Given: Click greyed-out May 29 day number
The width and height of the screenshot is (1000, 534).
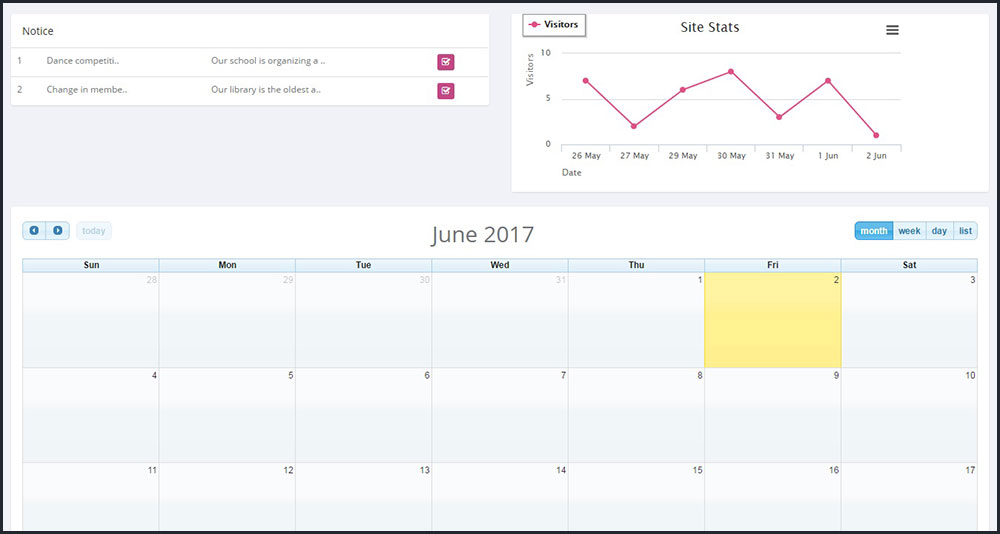Looking at the screenshot, I should (x=288, y=280).
